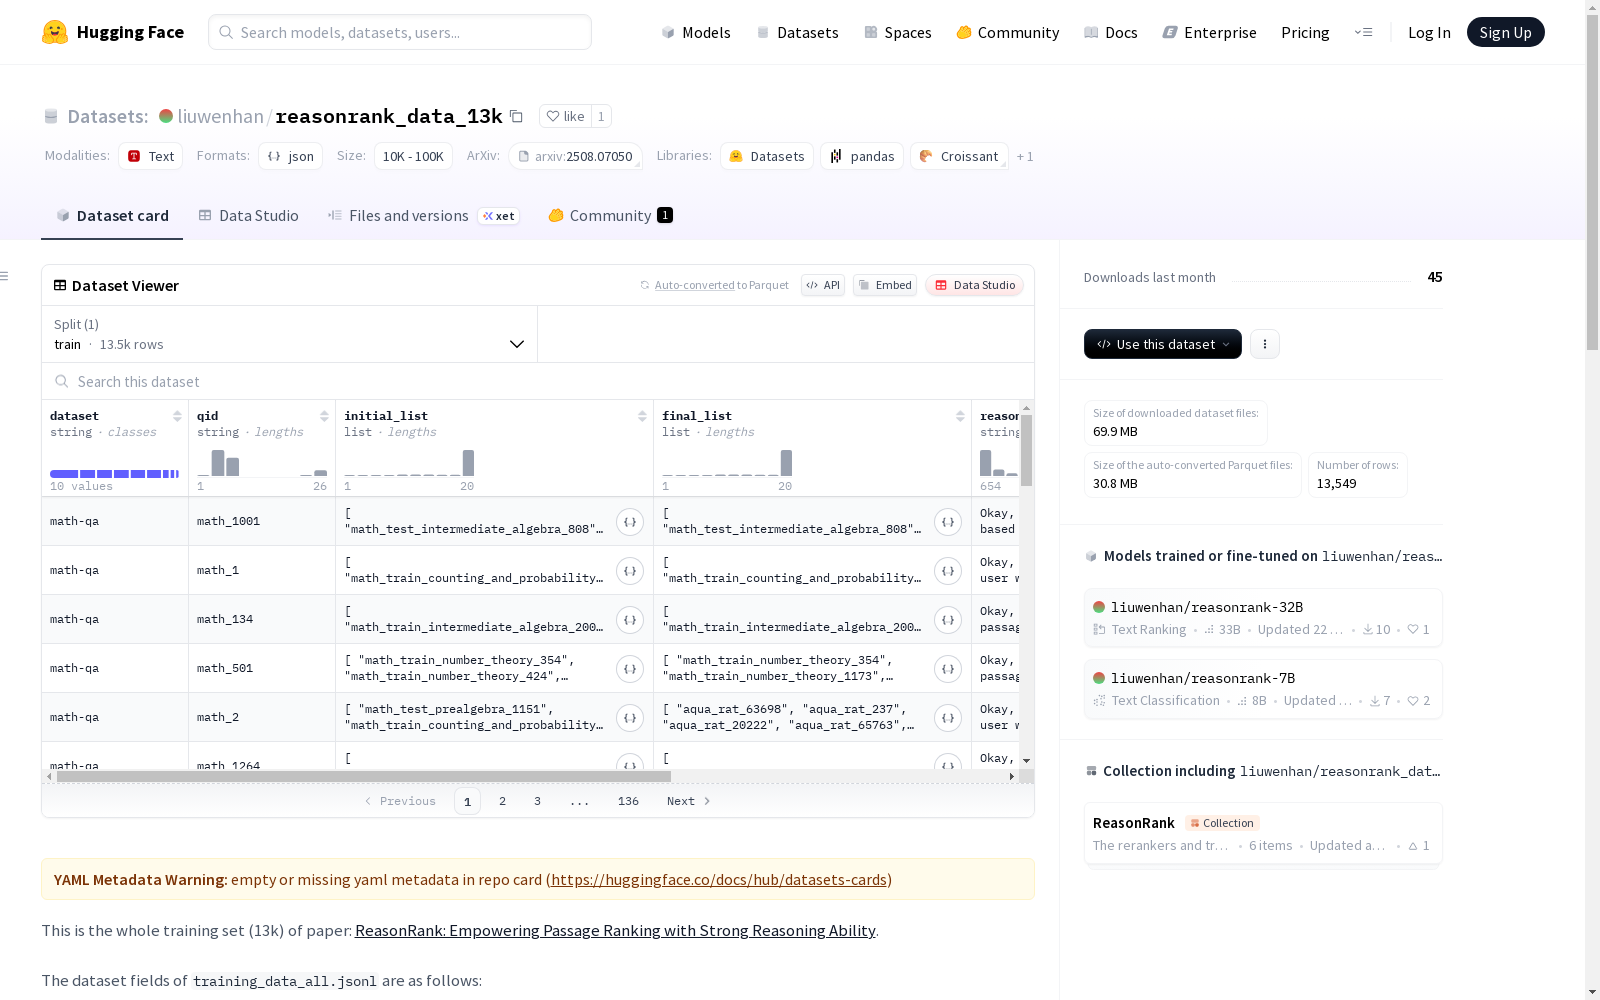Open the ReasonRank collection card
Screen dimensions: 1600x1000
pyautogui.click(x=1263, y=834)
